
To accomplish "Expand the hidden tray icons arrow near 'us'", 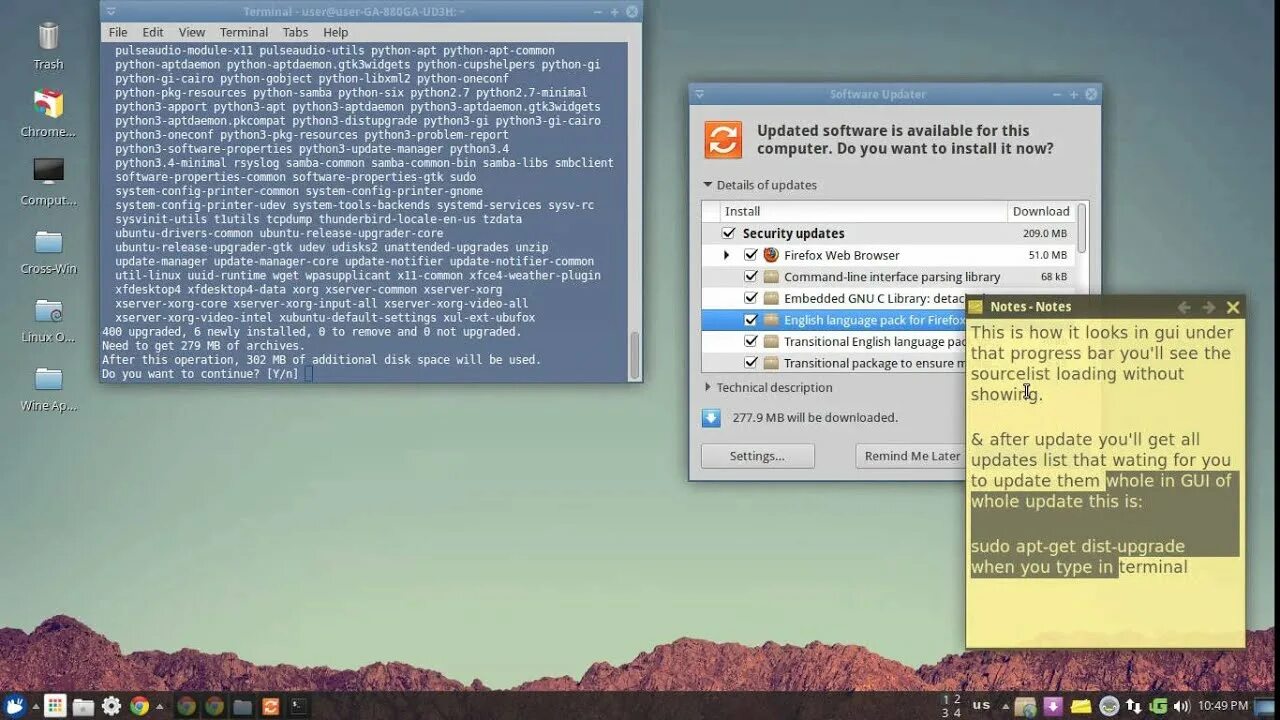I will (1006, 707).
